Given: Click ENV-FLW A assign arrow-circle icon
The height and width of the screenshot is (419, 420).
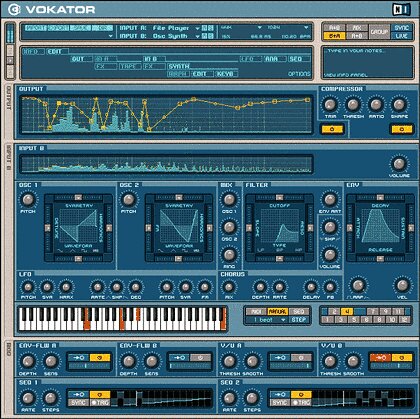Looking at the screenshot, I should (78, 358).
